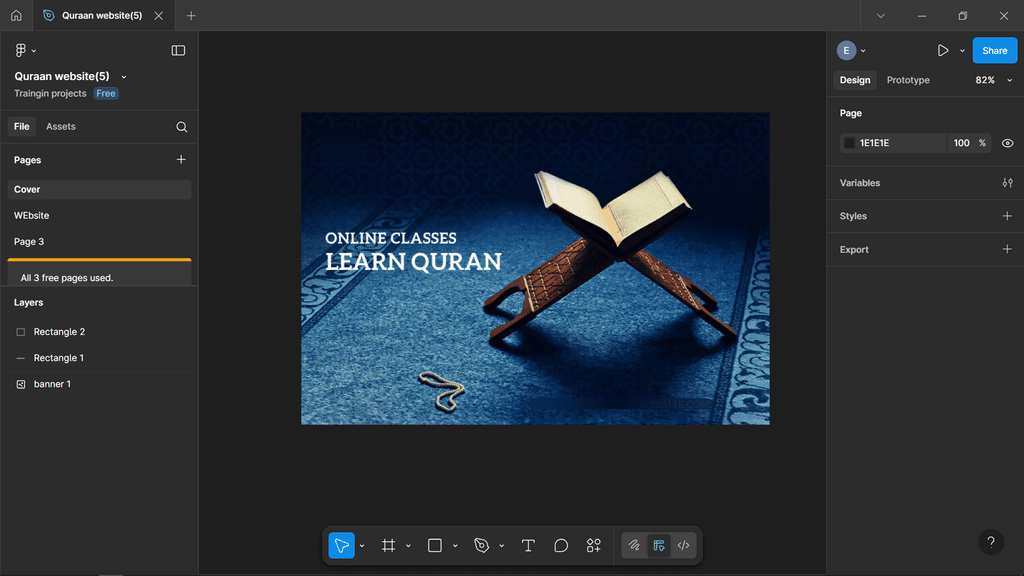Image resolution: width=1024 pixels, height=576 pixels.
Task: Select the banner 1 layer
Action: point(52,384)
